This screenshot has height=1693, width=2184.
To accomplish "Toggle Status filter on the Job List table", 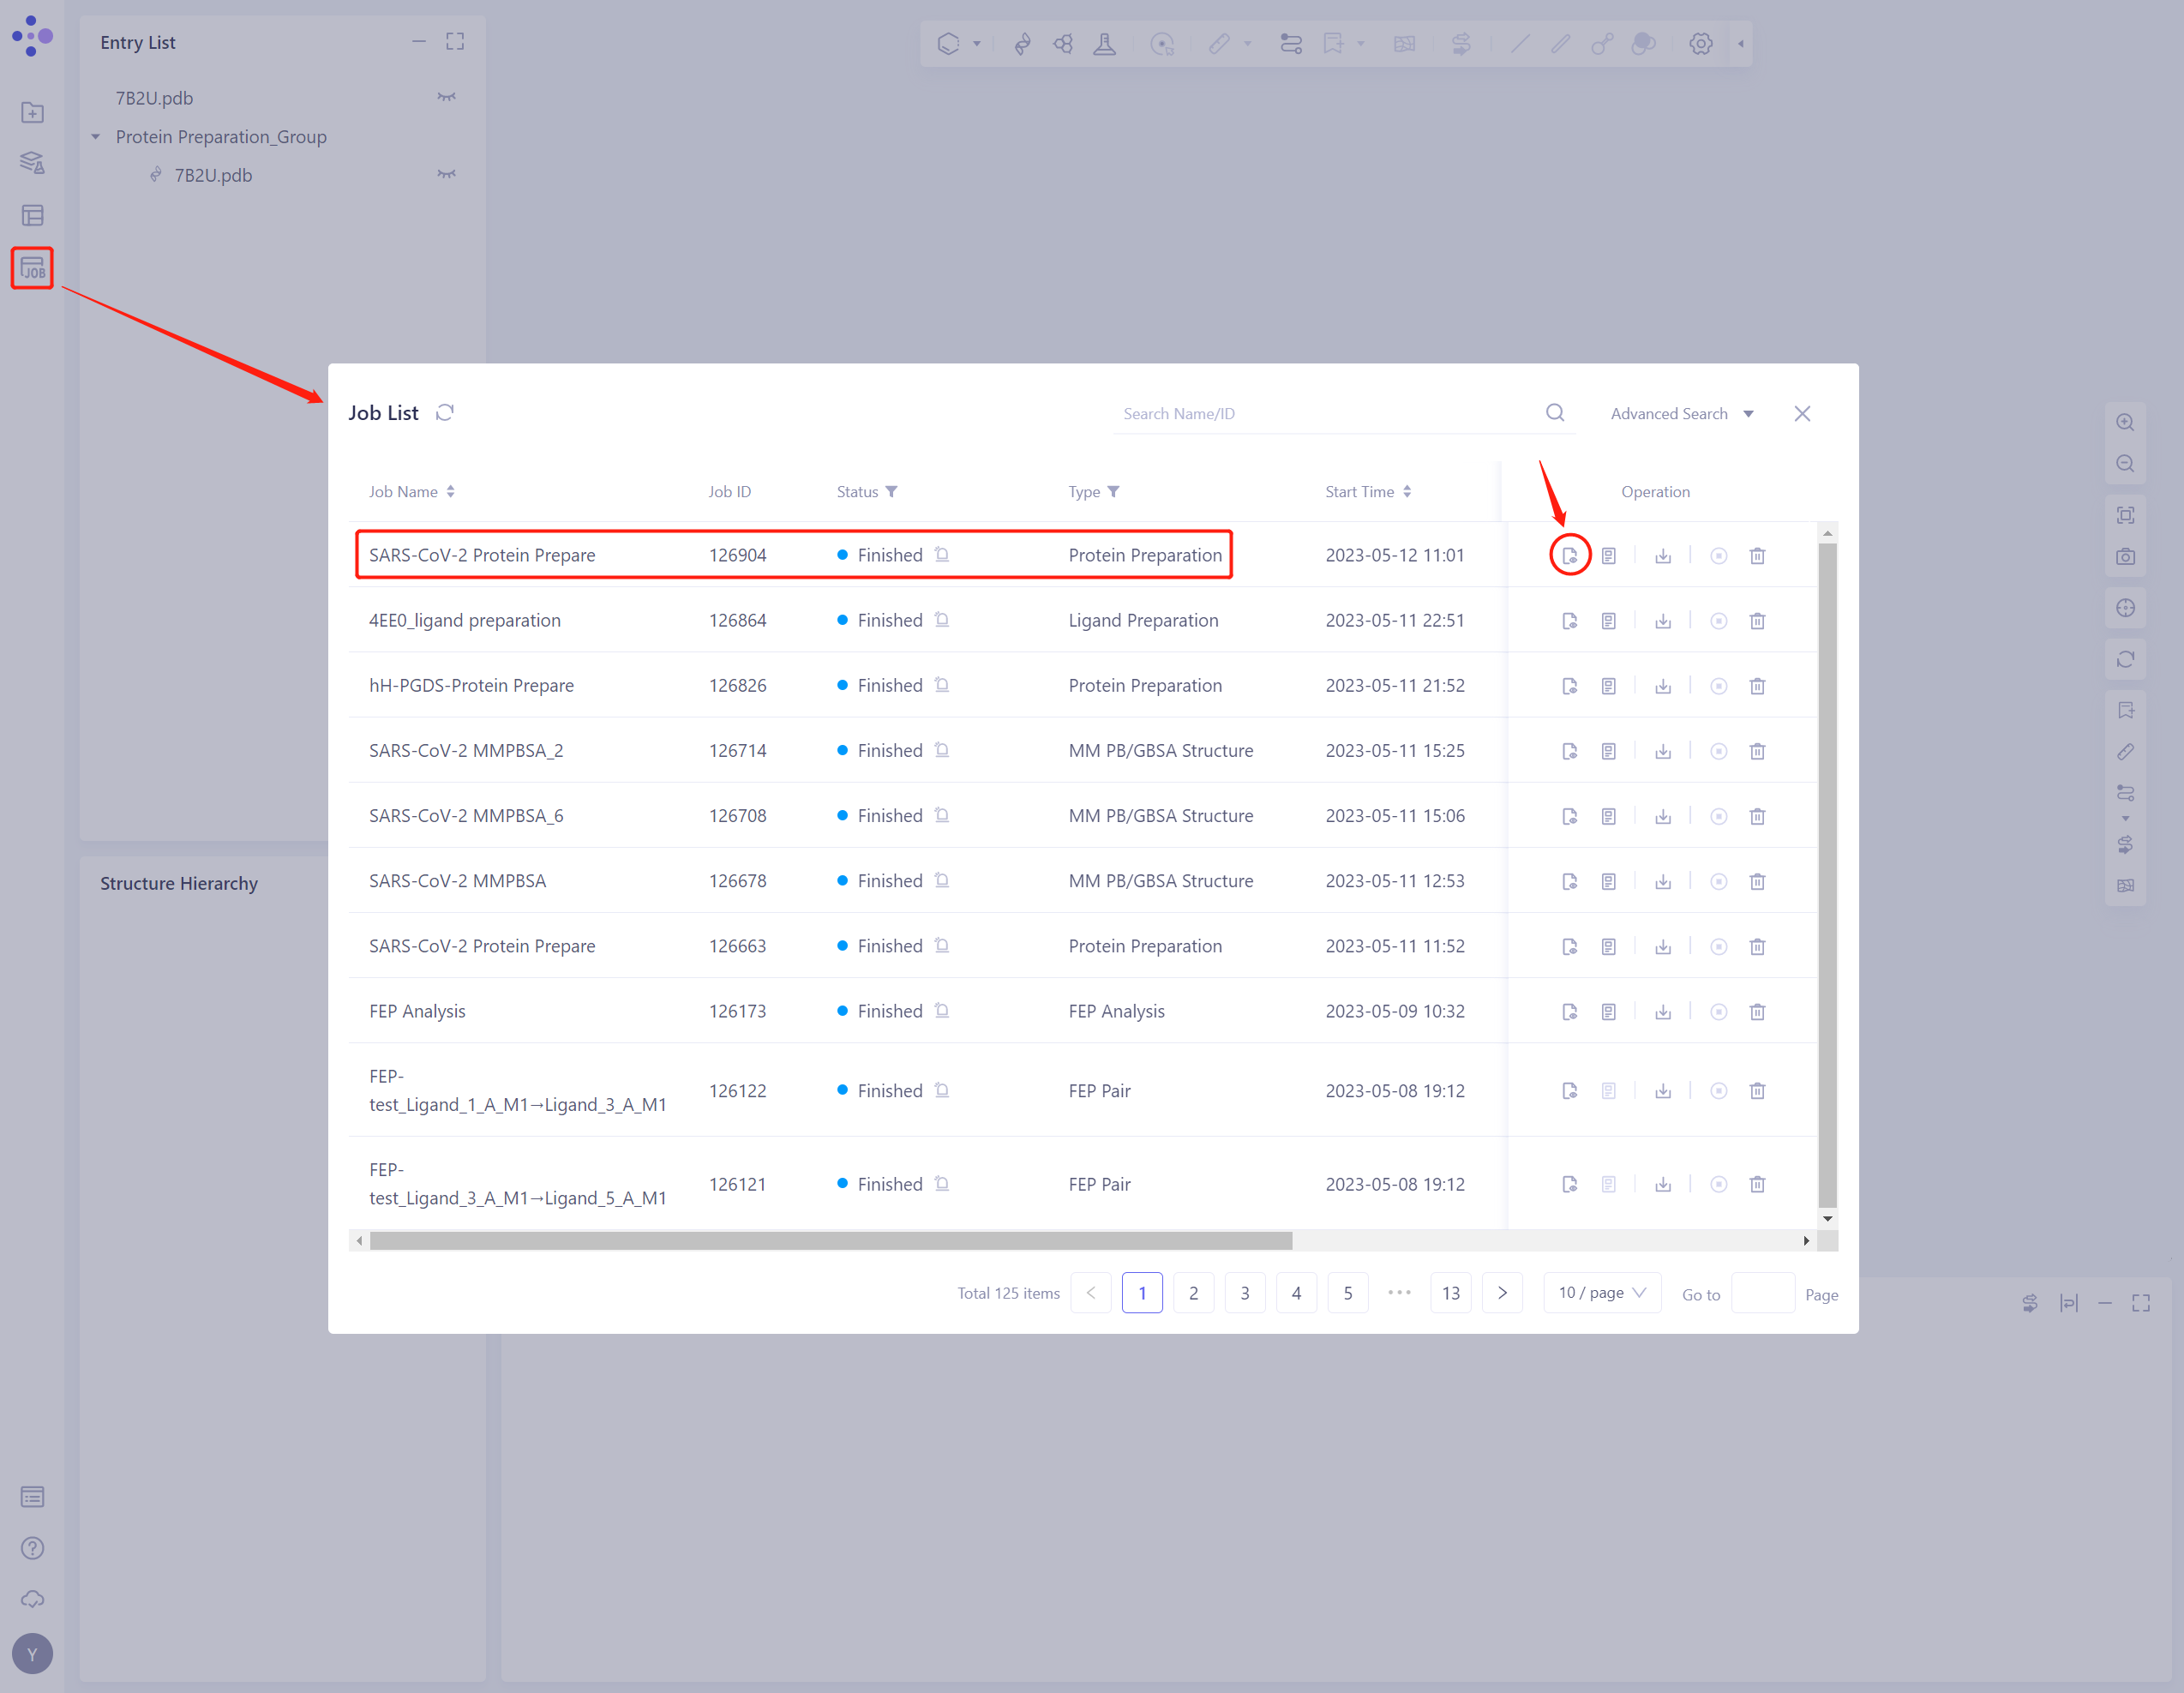I will pos(903,491).
